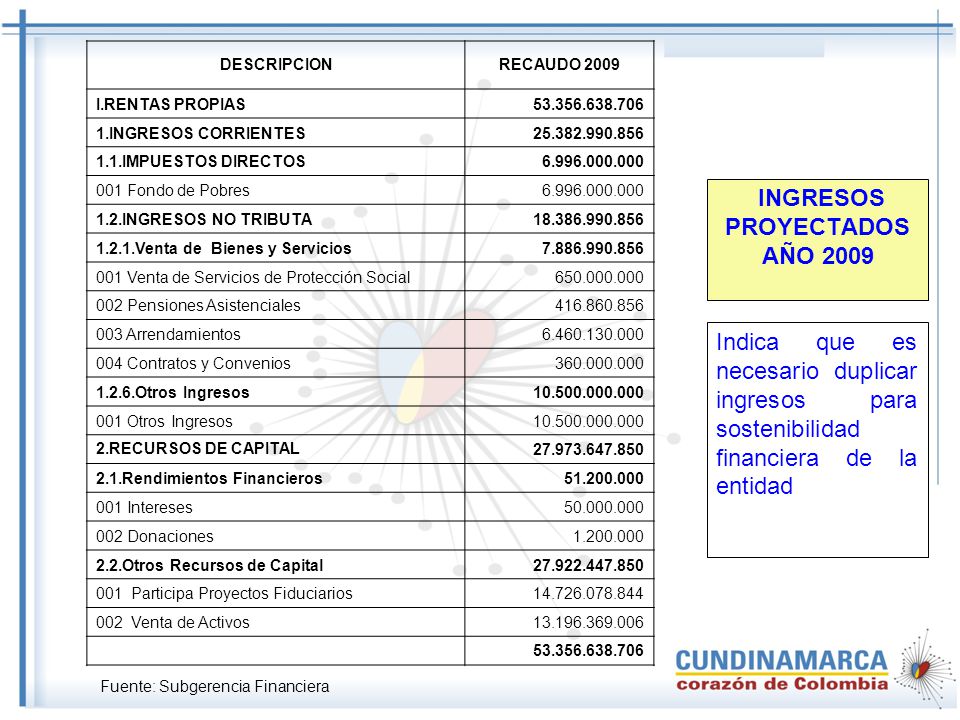
Task: Click the value 1.200.000
Action: click(x=608, y=536)
